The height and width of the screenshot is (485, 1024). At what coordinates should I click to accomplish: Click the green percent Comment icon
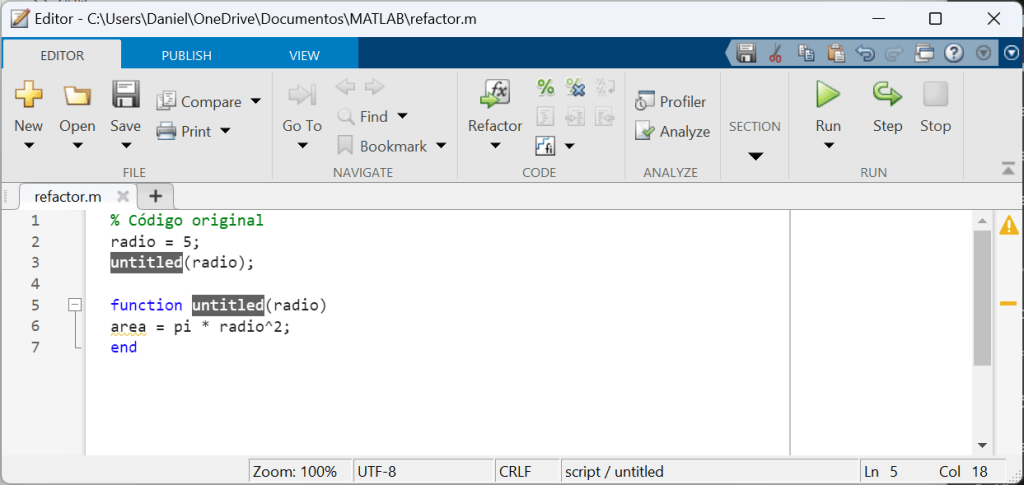546,87
